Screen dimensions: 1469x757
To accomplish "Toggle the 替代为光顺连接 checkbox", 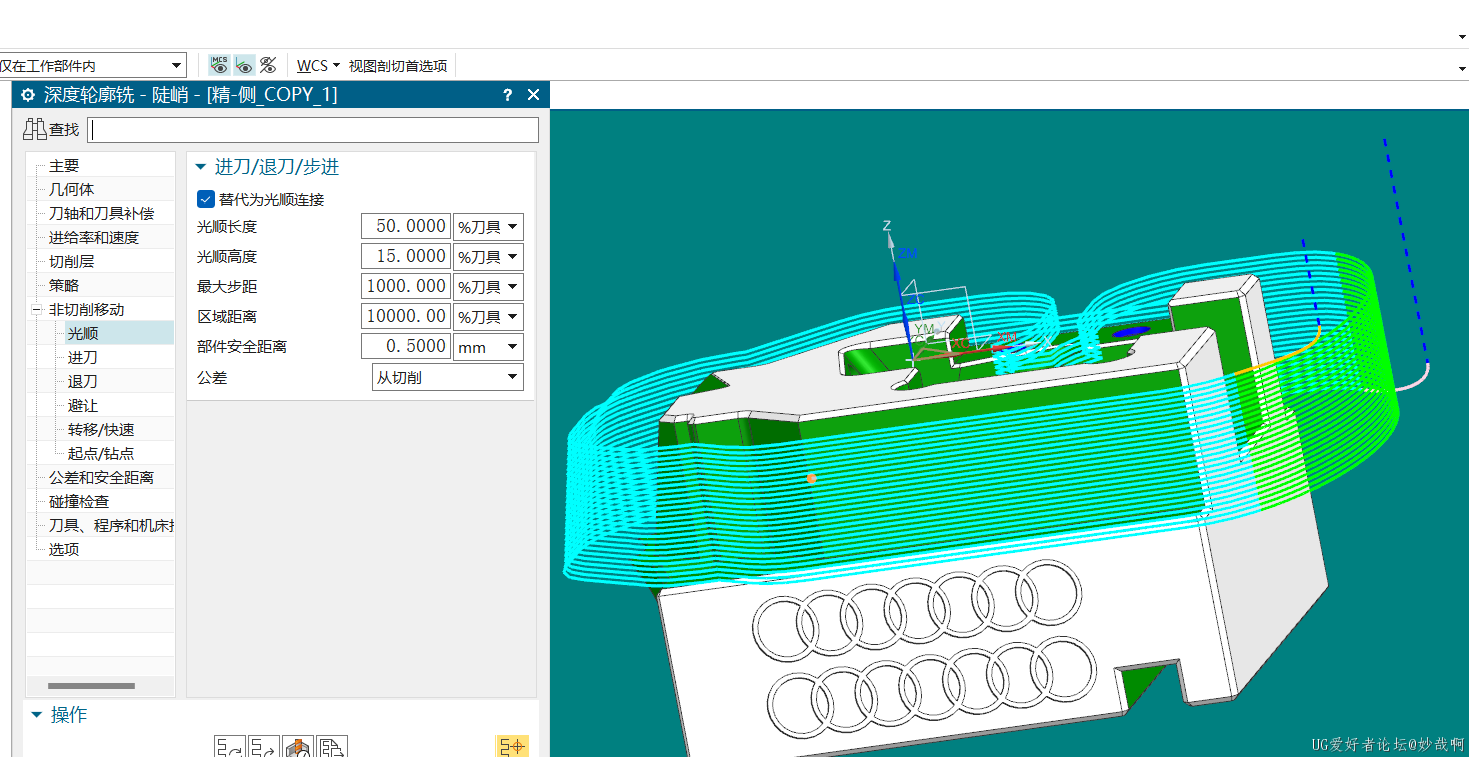I will click(x=206, y=199).
